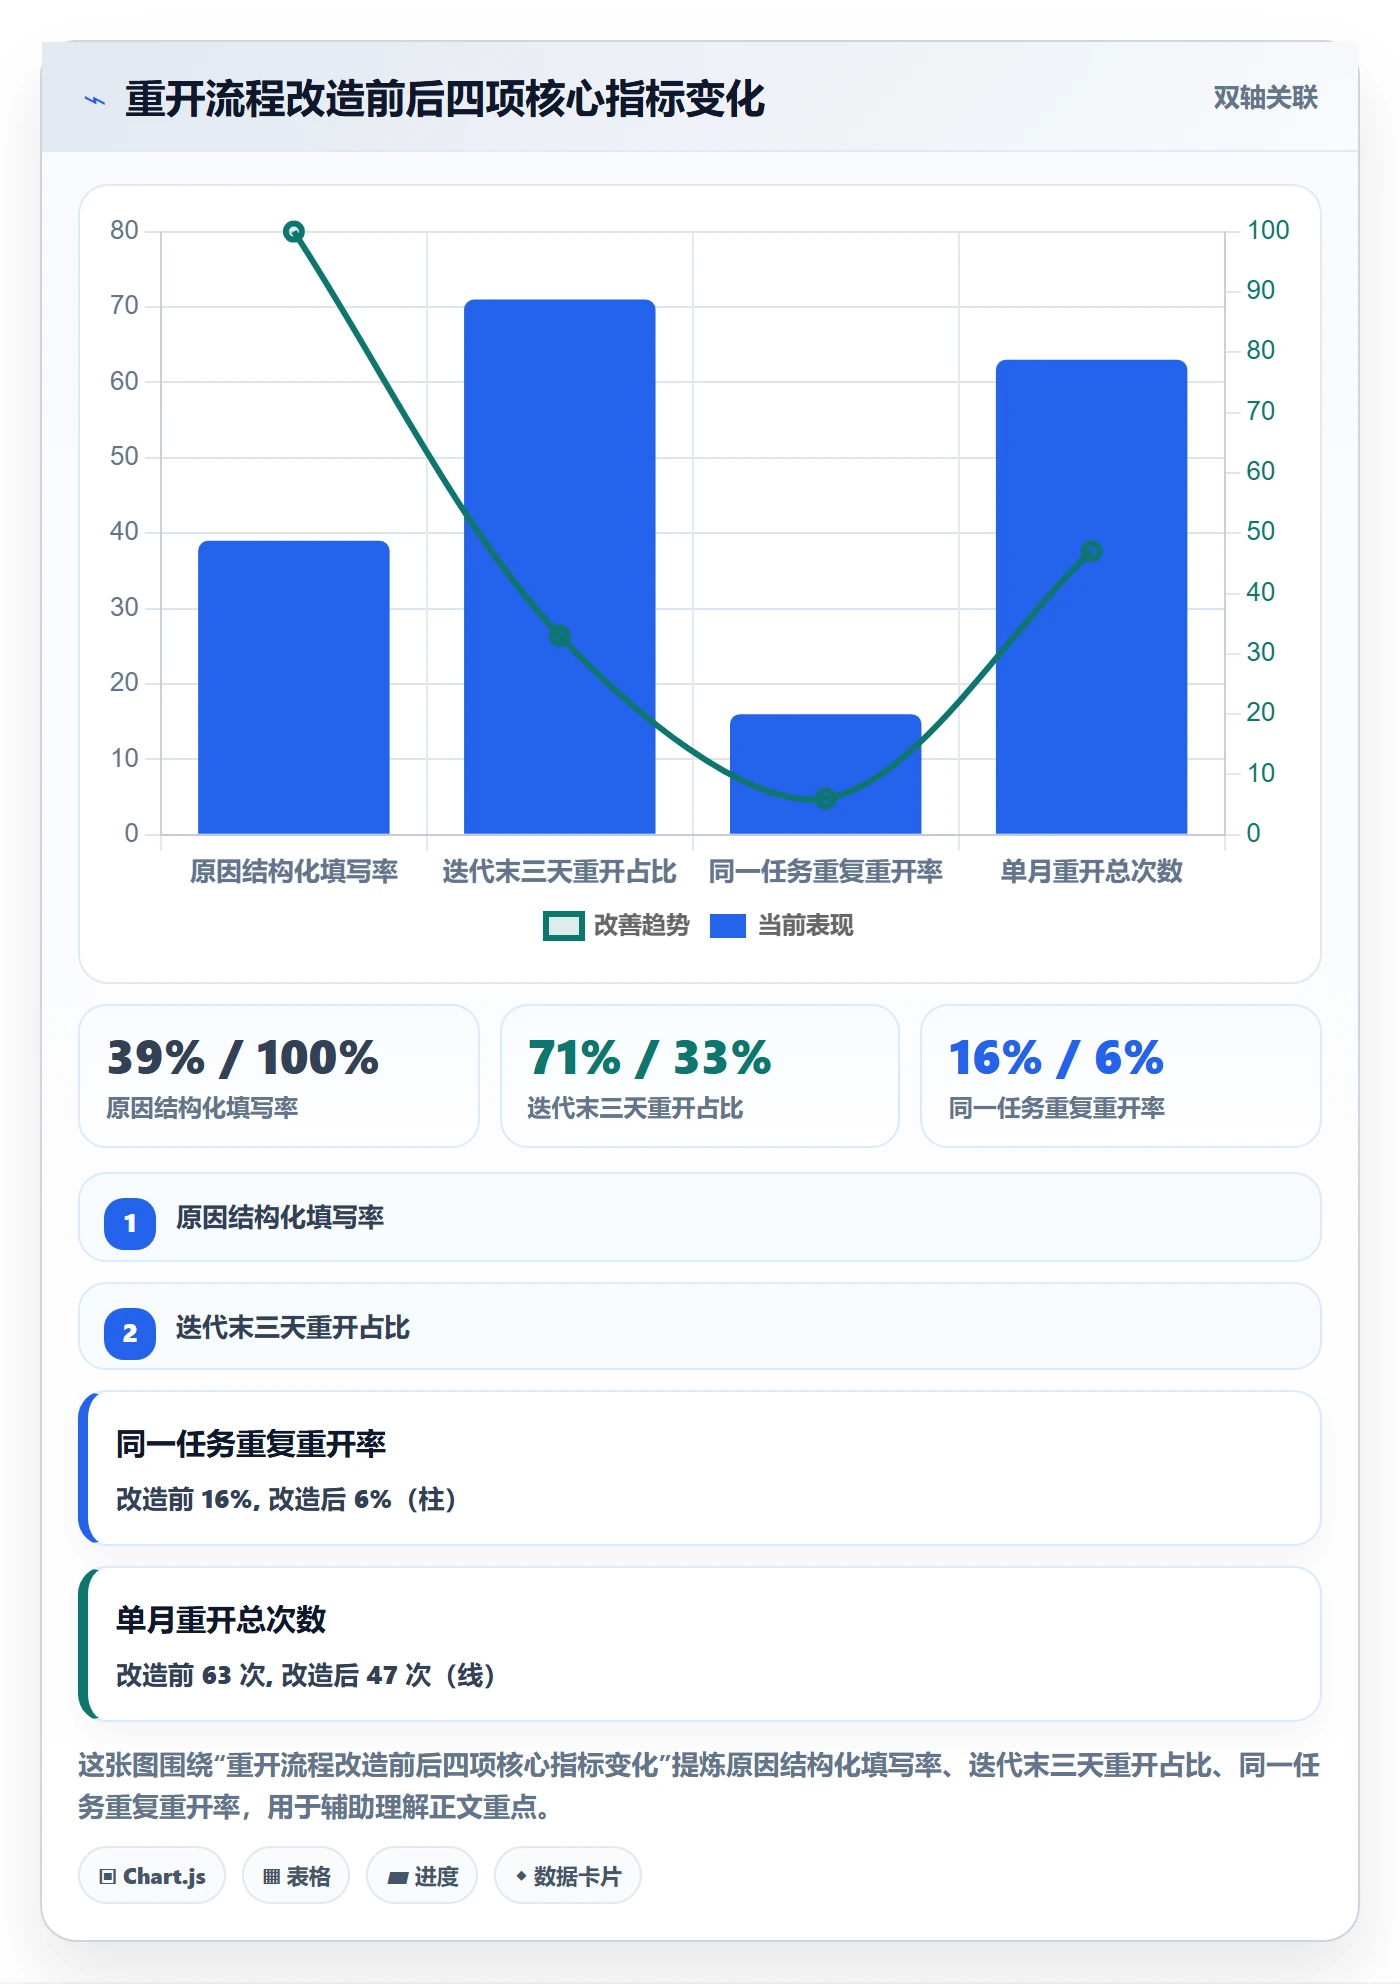Click the 双轴关联 label in header
This screenshot has width=1400, height=1984.
1265,98
